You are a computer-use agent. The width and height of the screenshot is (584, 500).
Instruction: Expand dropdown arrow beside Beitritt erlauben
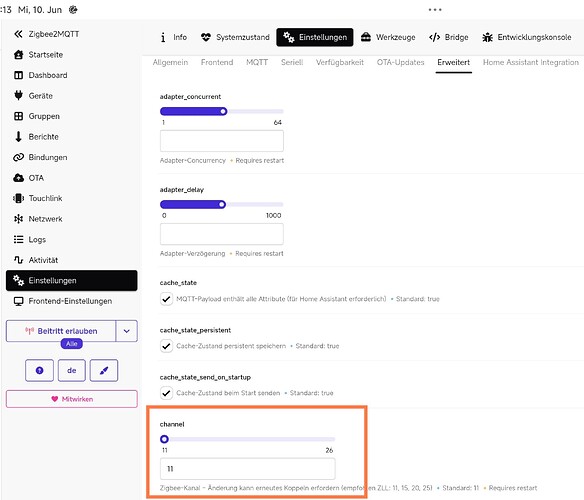tap(127, 331)
